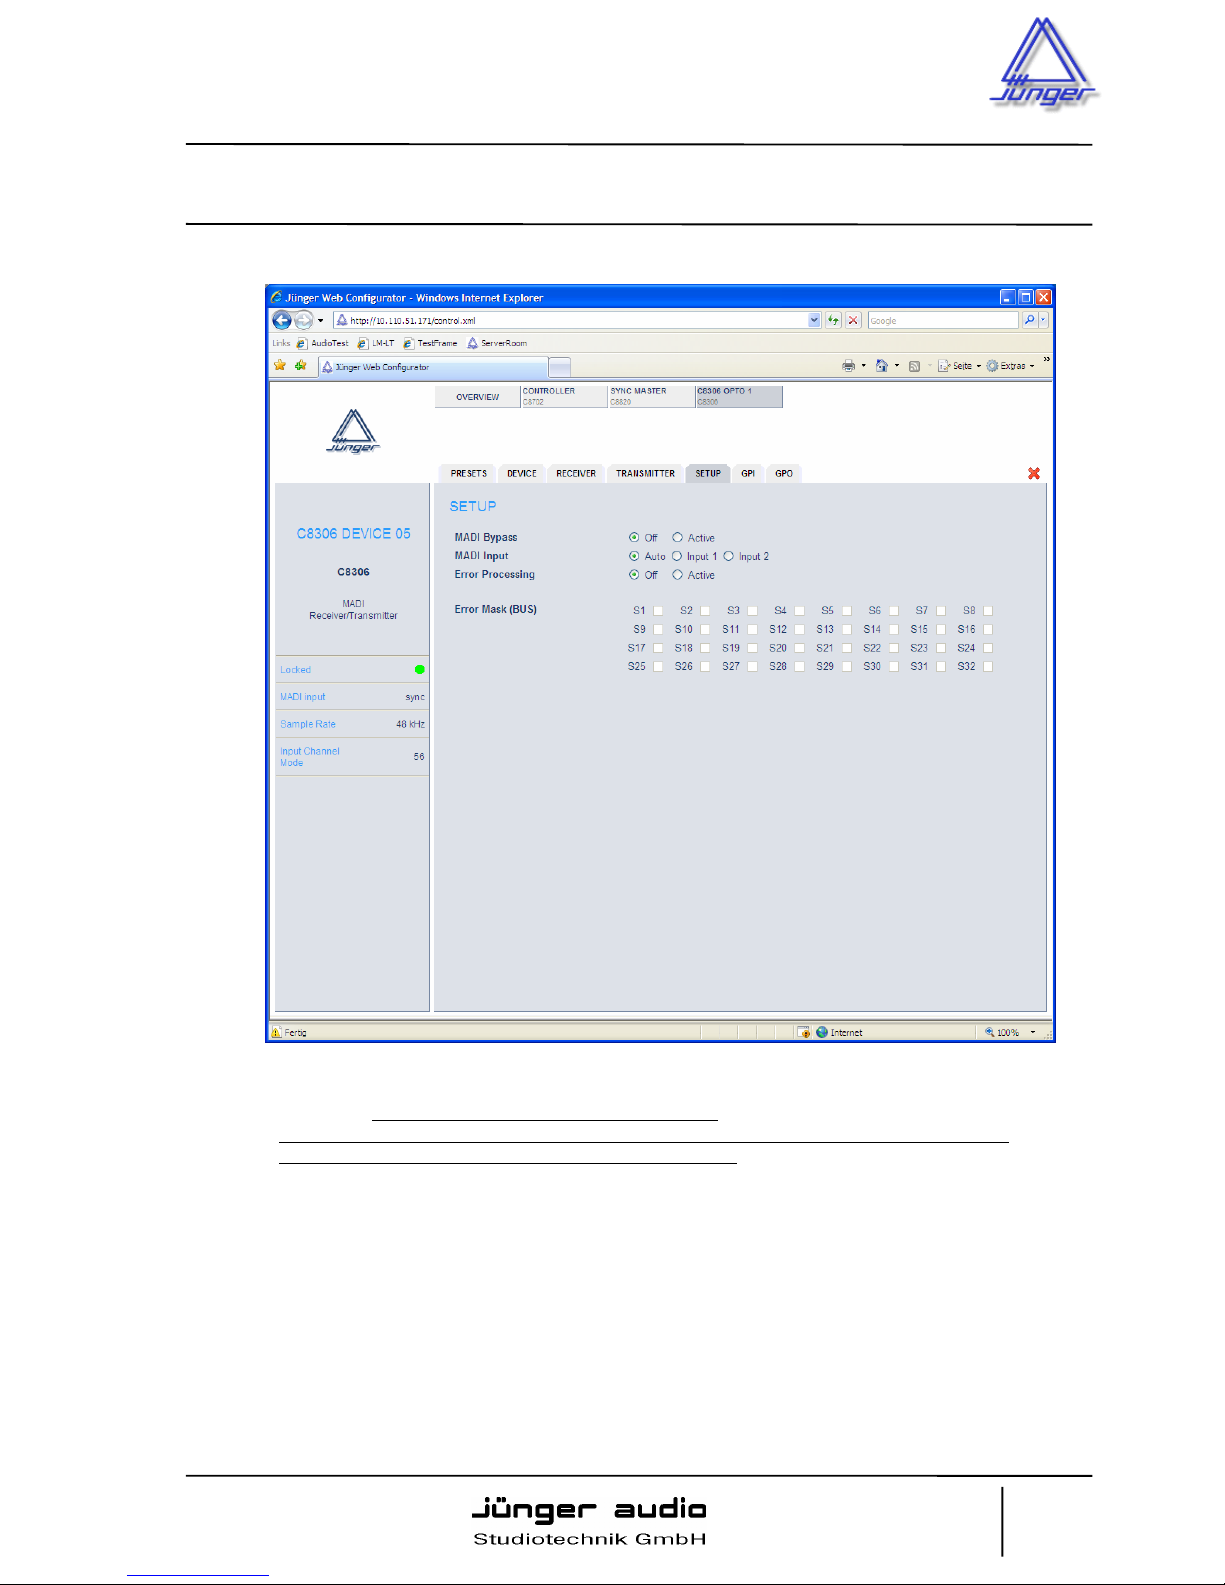Select the C8306 OPTO 1 module
Image resolution: width=1225 pixels, height=1585 pixels.
point(739,396)
